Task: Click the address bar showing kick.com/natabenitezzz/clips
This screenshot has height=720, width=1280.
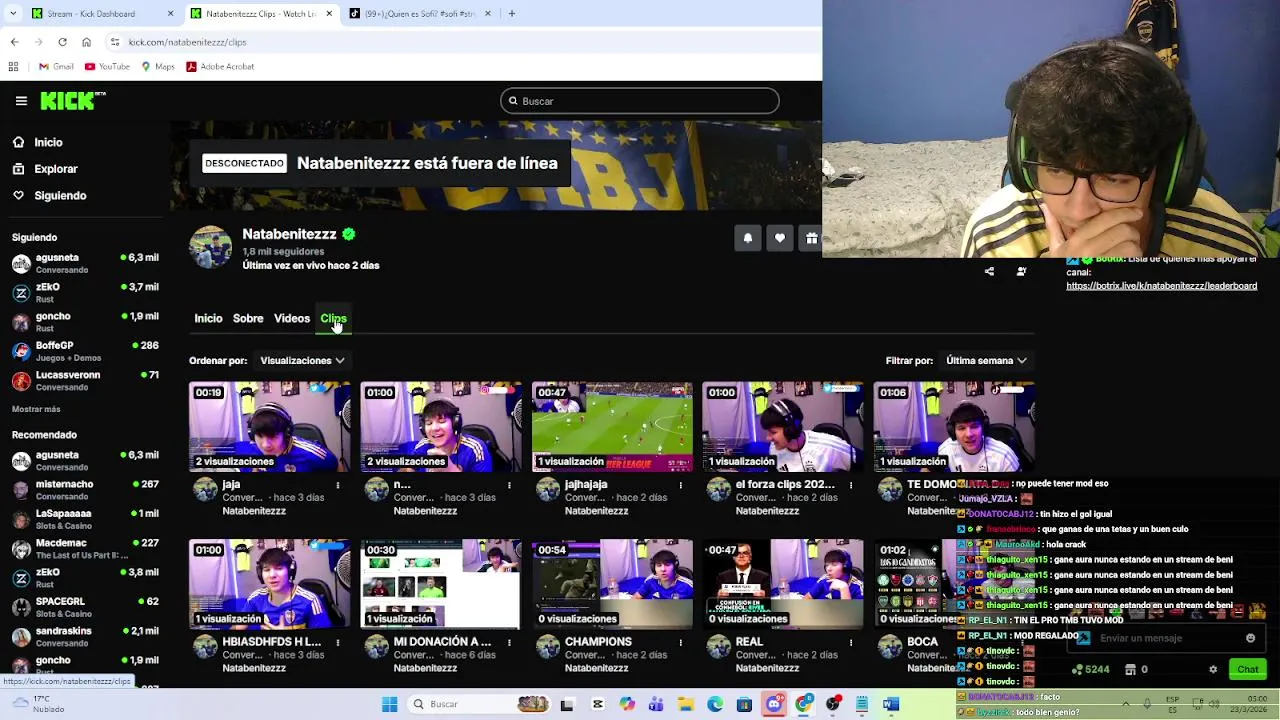Action: pyautogui.click(x=187, y=42)
